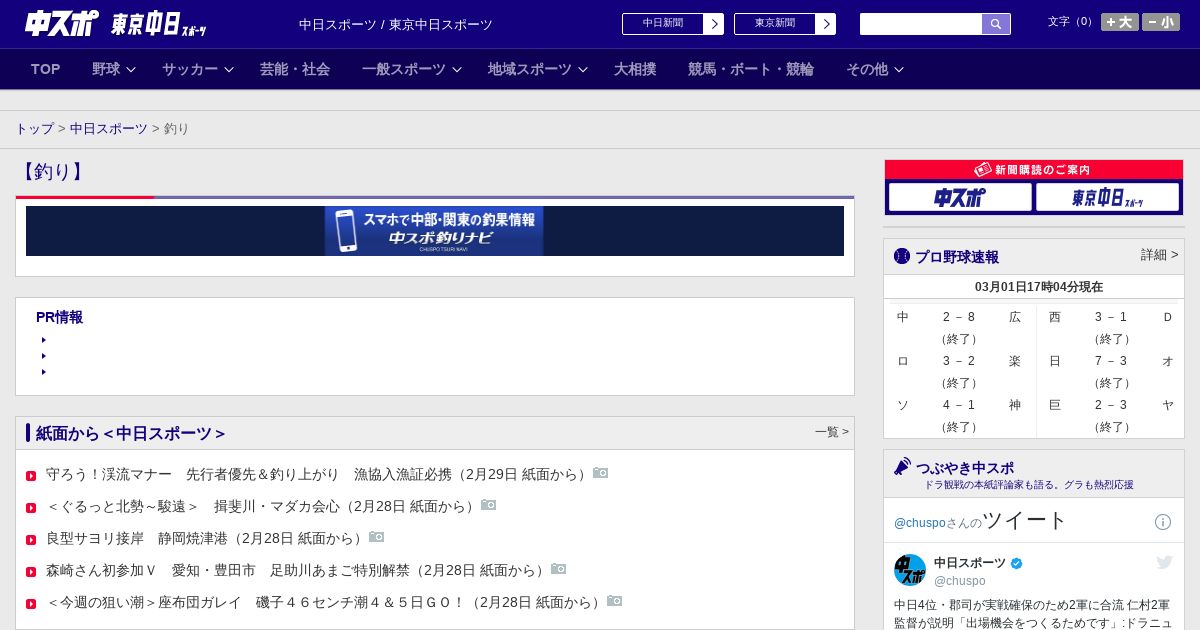Image resolution: width=1200 pixels, height=630 pixels.
Task: Click the search magnifier button
Action: pos(996,24)
